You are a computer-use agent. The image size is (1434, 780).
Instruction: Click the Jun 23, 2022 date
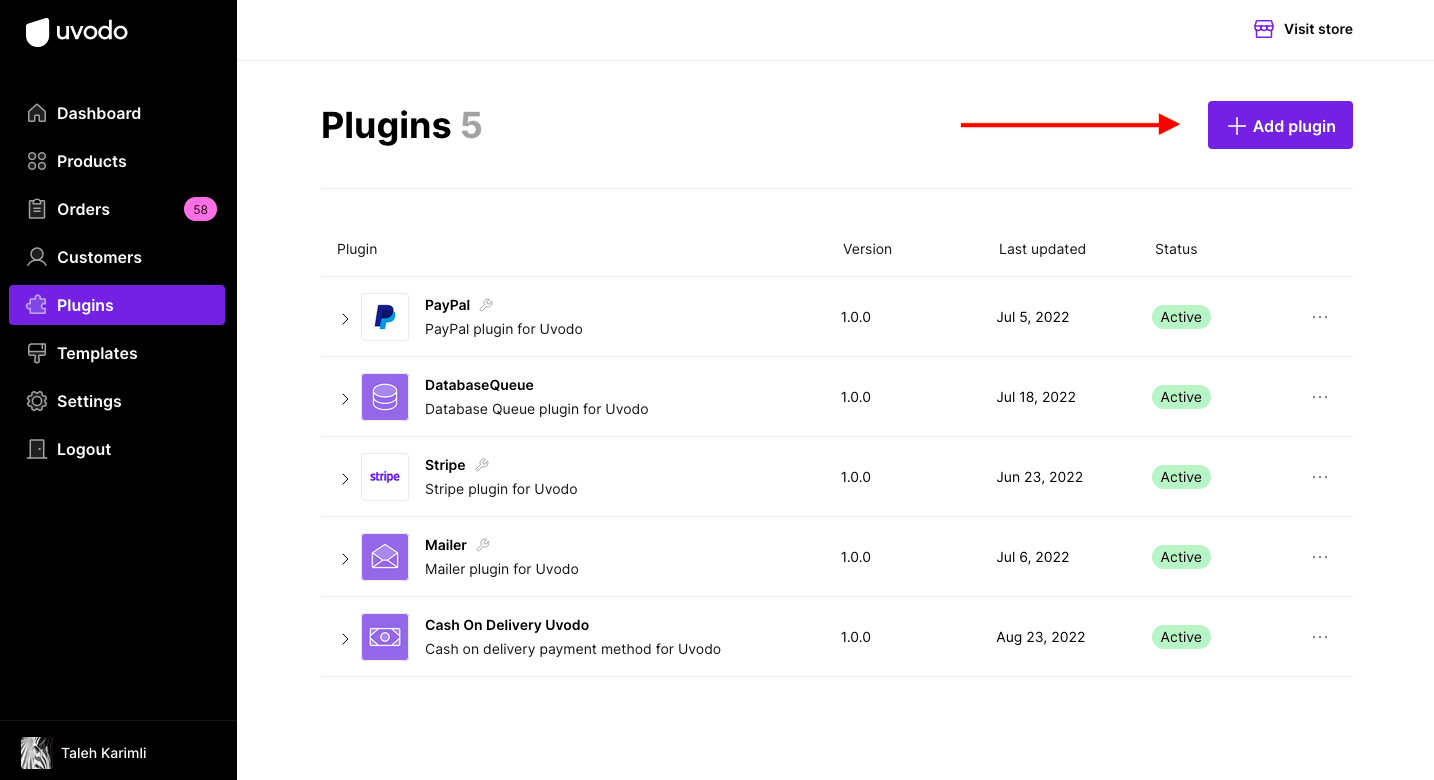pos(1040,477)
